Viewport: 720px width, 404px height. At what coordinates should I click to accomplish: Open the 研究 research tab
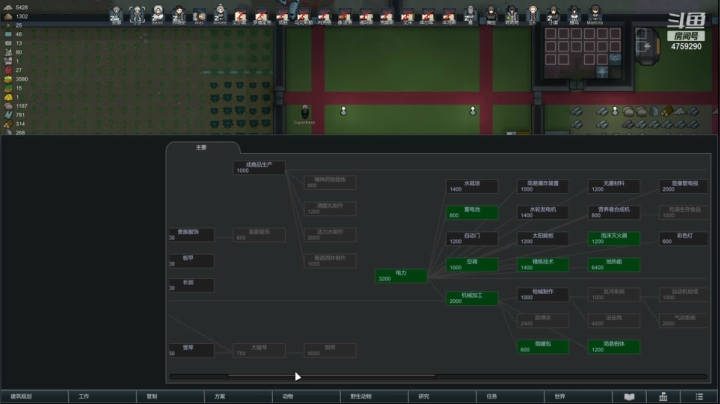click(442, 397)
